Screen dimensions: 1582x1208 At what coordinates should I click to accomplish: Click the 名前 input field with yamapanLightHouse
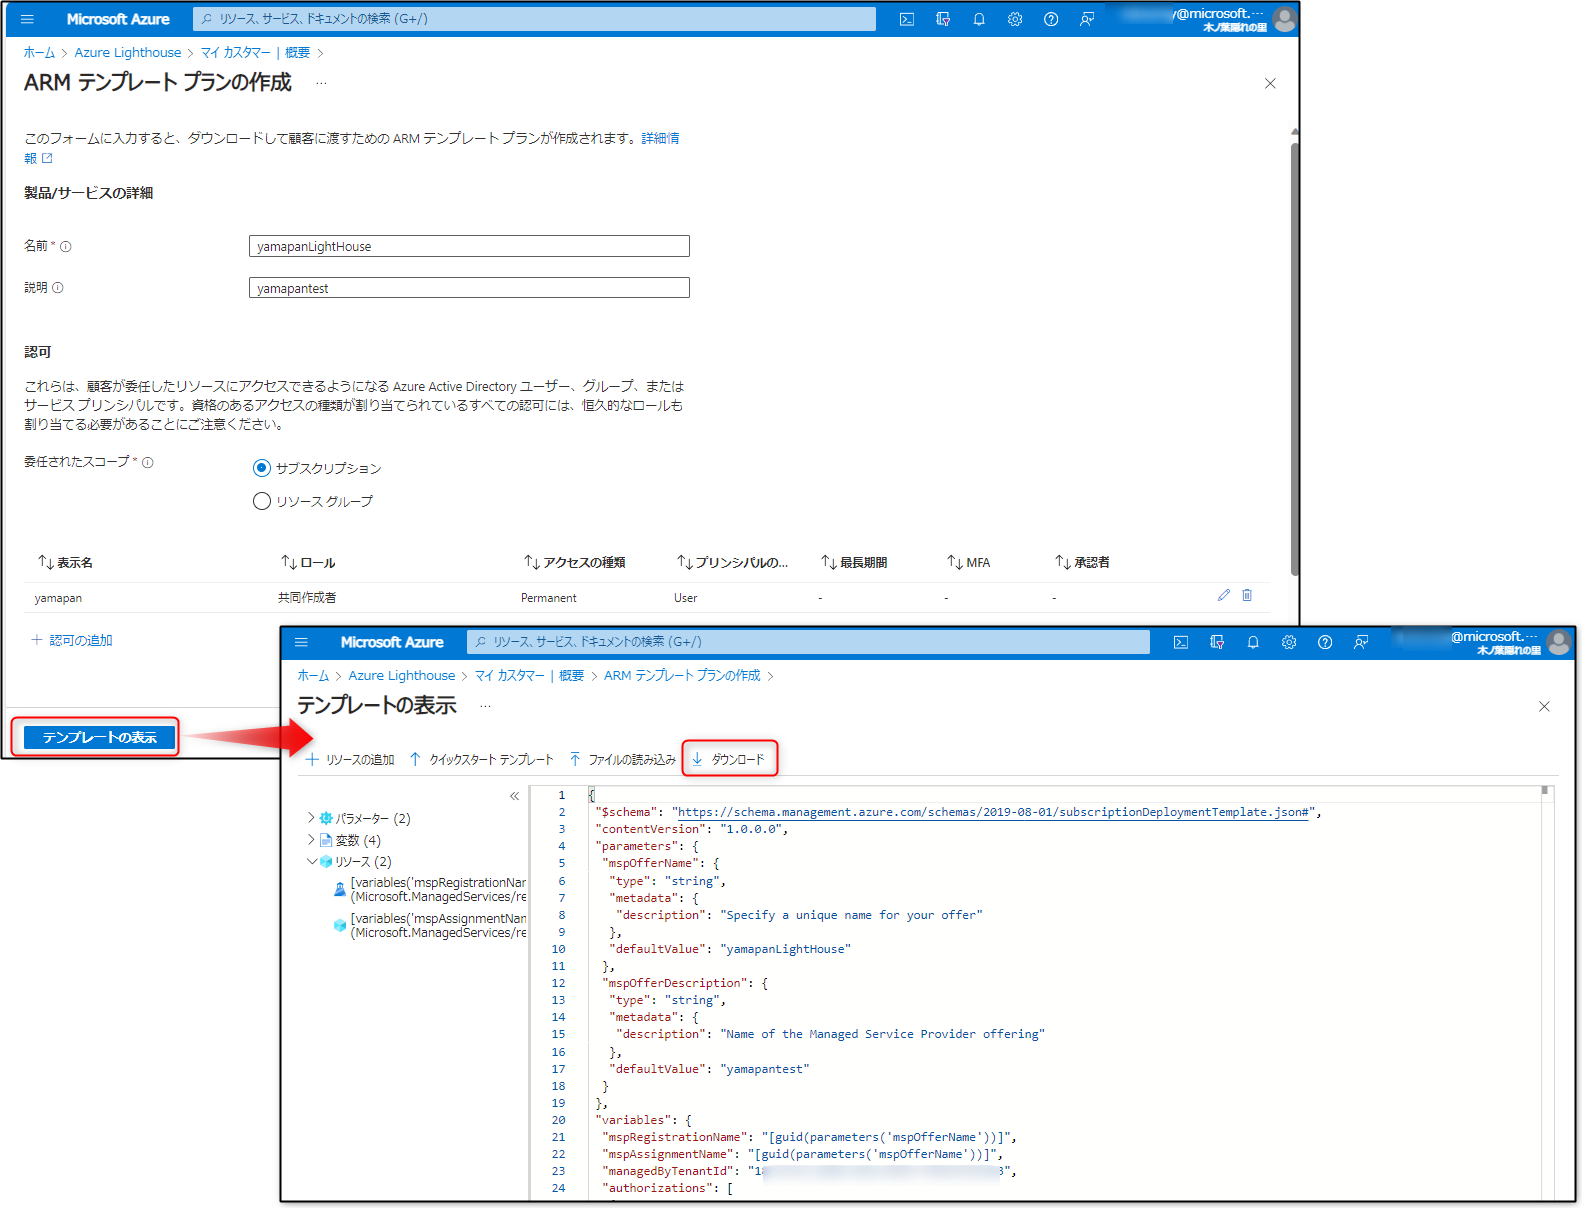coord(469,246)
